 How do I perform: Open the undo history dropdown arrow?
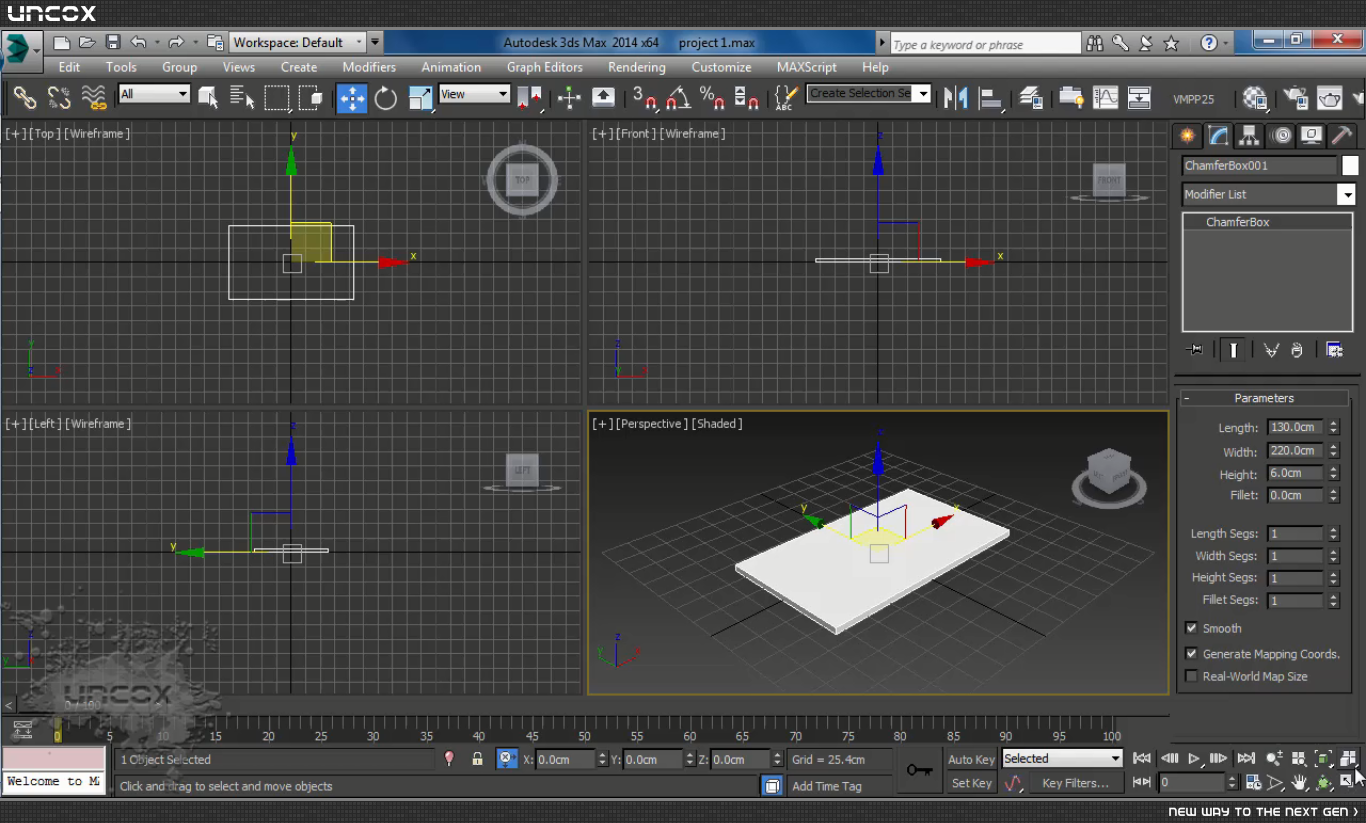(156, 43)
